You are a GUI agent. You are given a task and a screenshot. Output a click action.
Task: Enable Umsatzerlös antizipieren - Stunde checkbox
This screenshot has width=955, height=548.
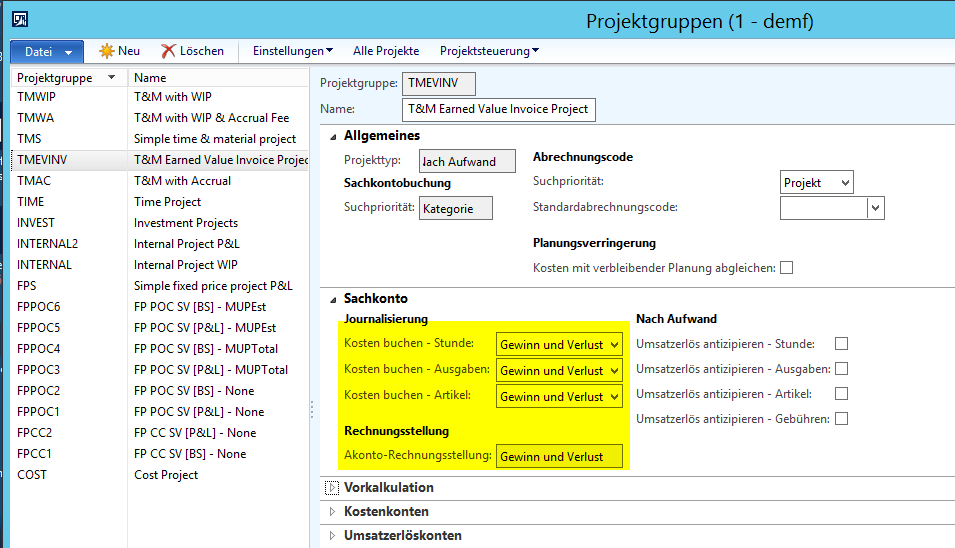click(841, 343)
